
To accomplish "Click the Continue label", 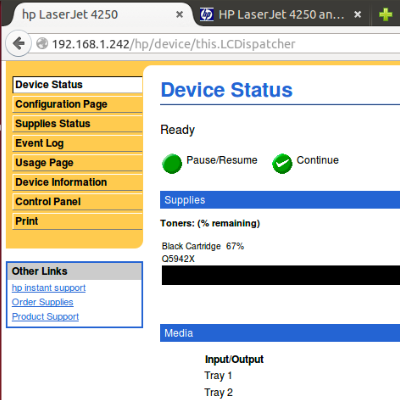I will point(317,160).
